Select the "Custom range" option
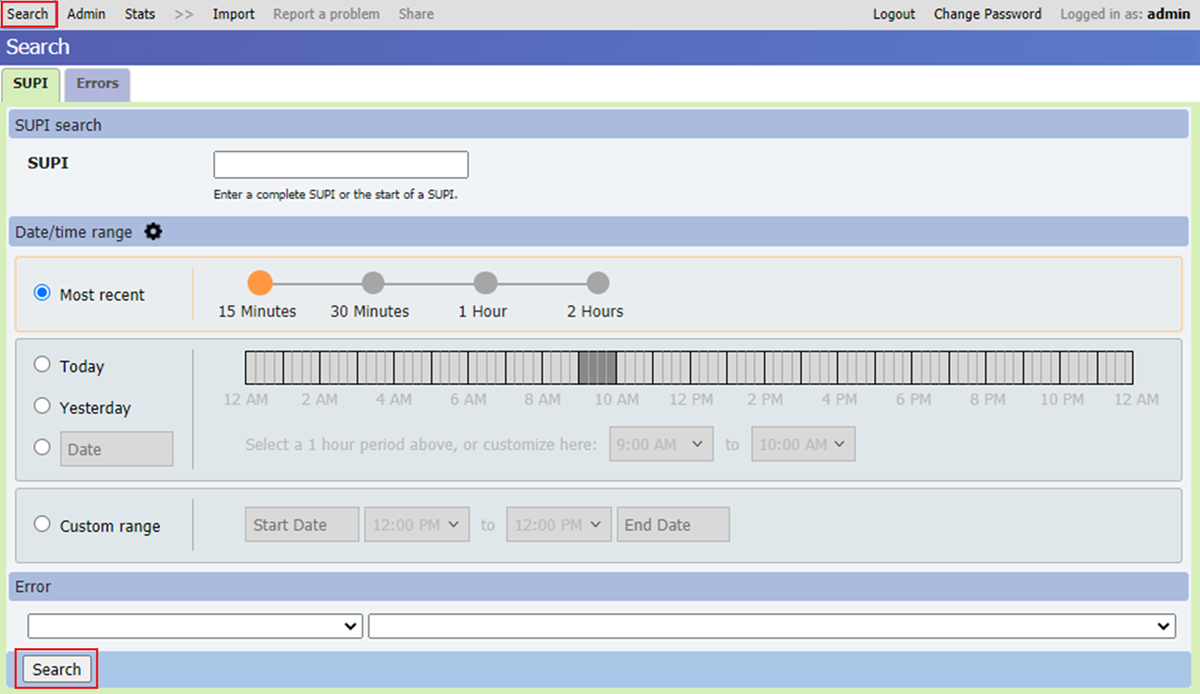Screen dimensions: 1200x694 pos(42,524)
